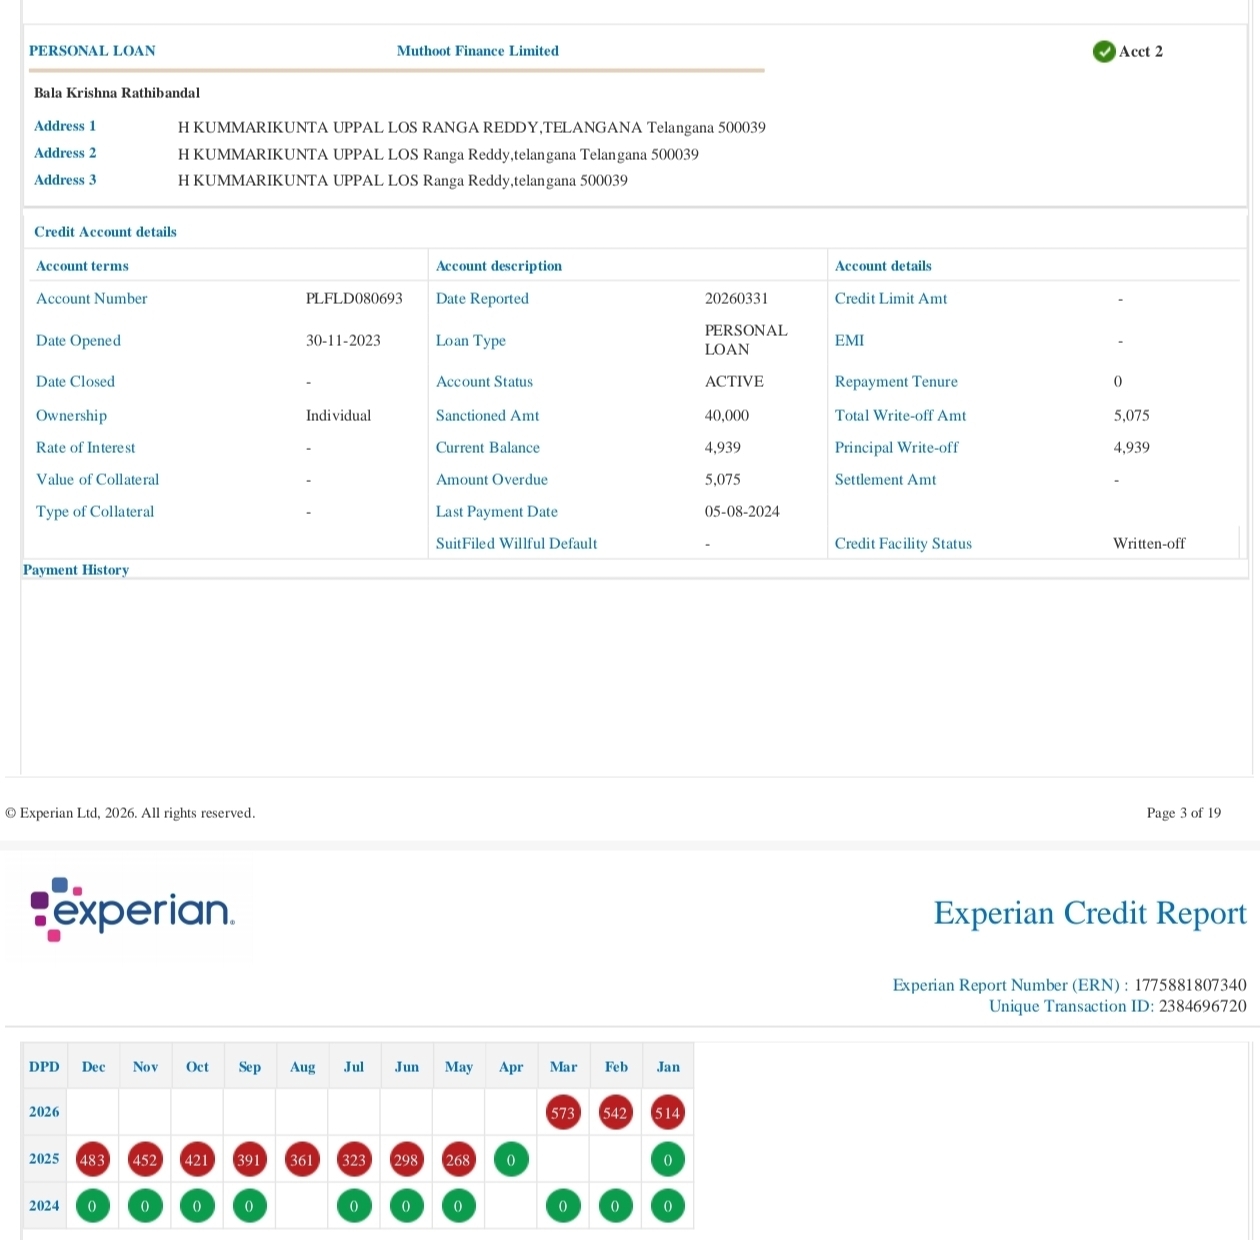Viewport: 1260px width, 1240px height.
Task: Select the red 542 DPD badge
Action: (x=615, y=1113)
